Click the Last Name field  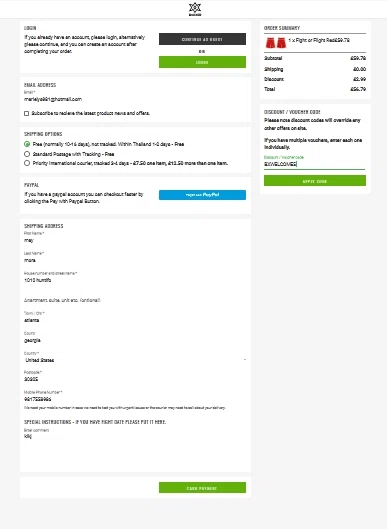click(x=135, y=260)
